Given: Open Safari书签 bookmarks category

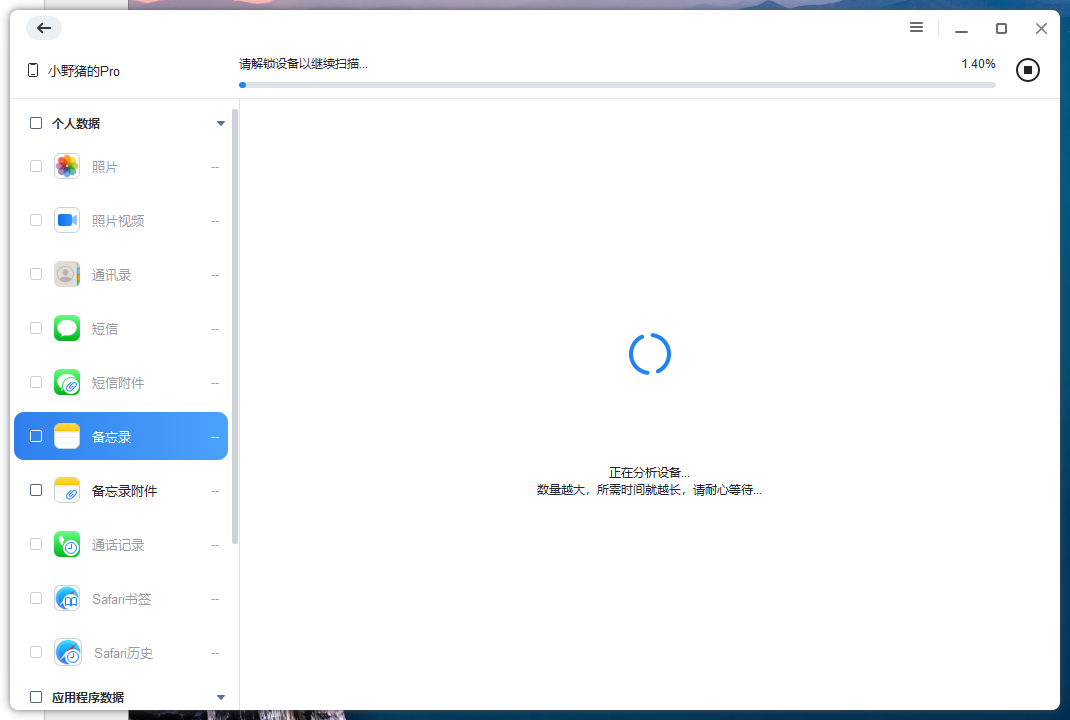Looking at the screenshot, I should 66,598.
